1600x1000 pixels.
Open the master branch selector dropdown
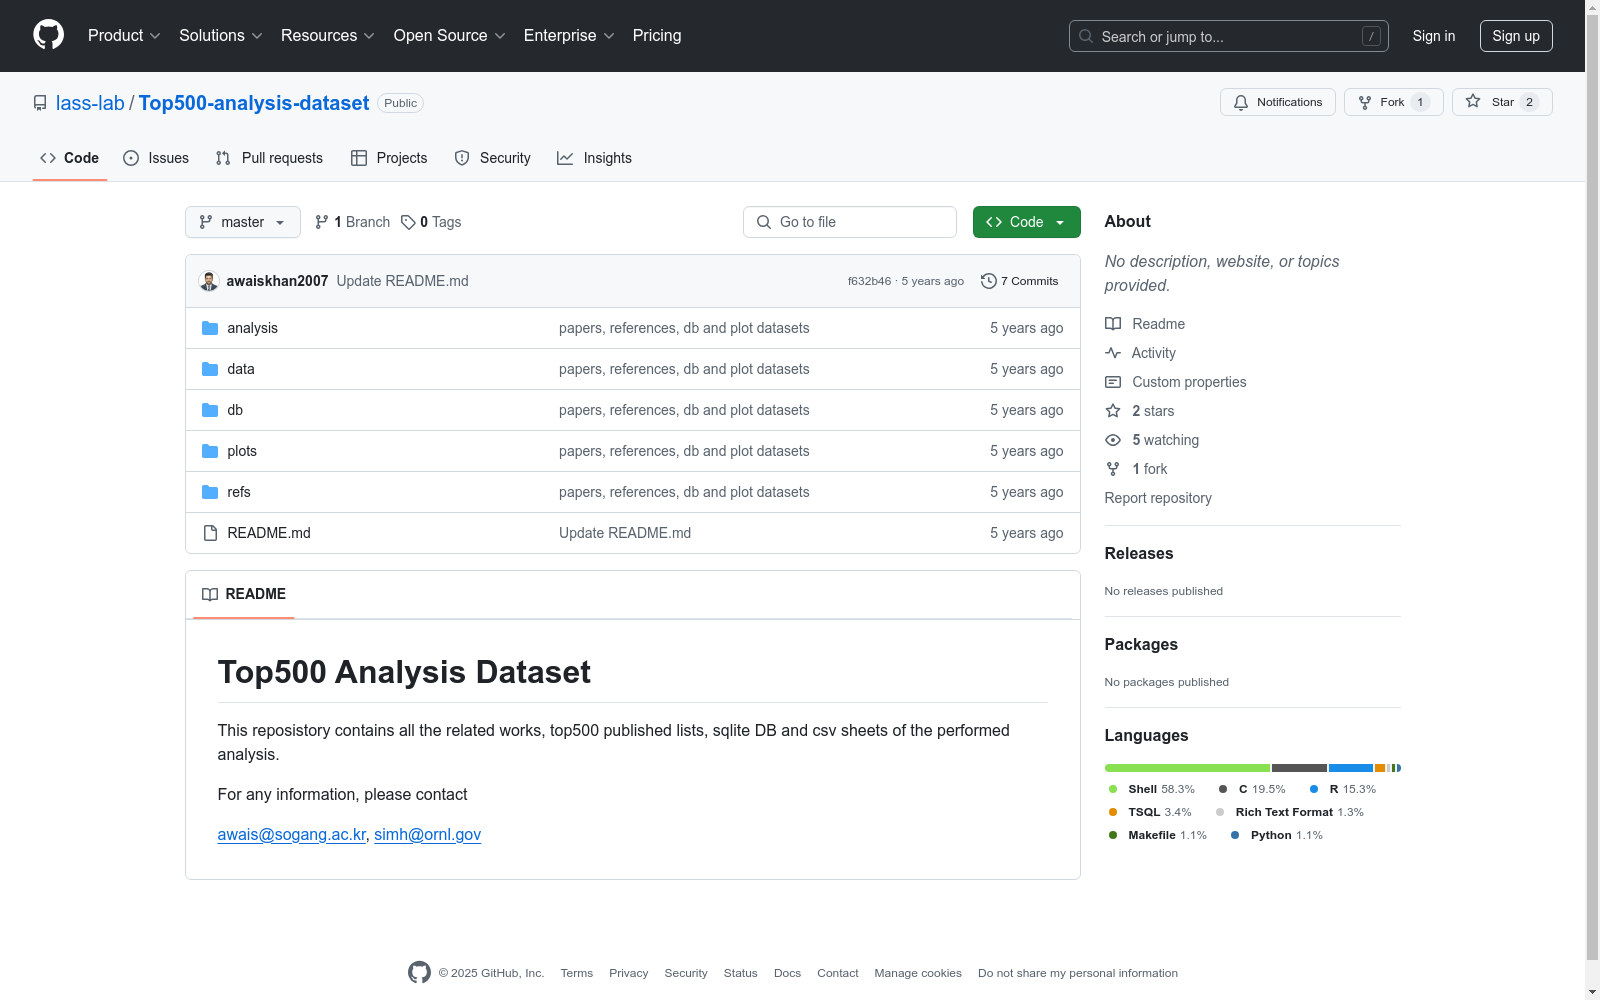pyautogui.click(x=243, y=222)
